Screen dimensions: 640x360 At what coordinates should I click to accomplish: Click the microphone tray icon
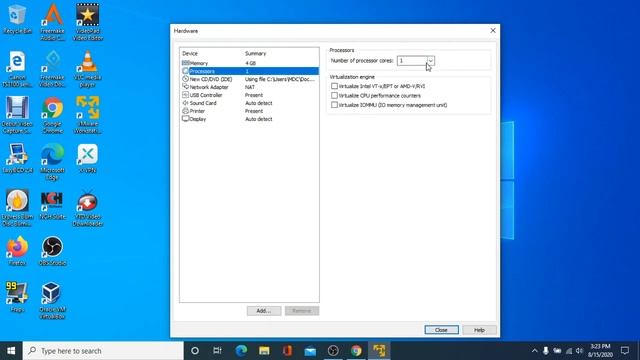pyautogui.click(x=546, y=351)
